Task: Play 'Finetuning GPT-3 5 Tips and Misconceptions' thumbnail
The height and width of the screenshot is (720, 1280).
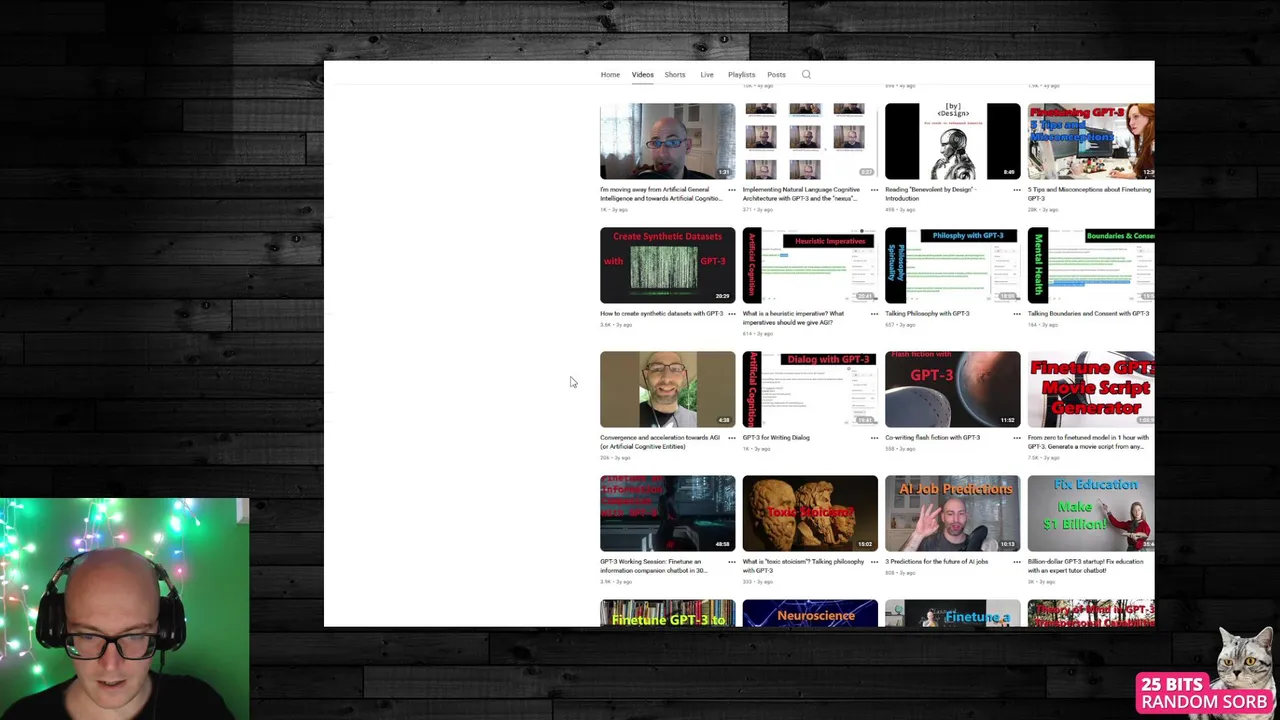Action: tap(1090, 141)
